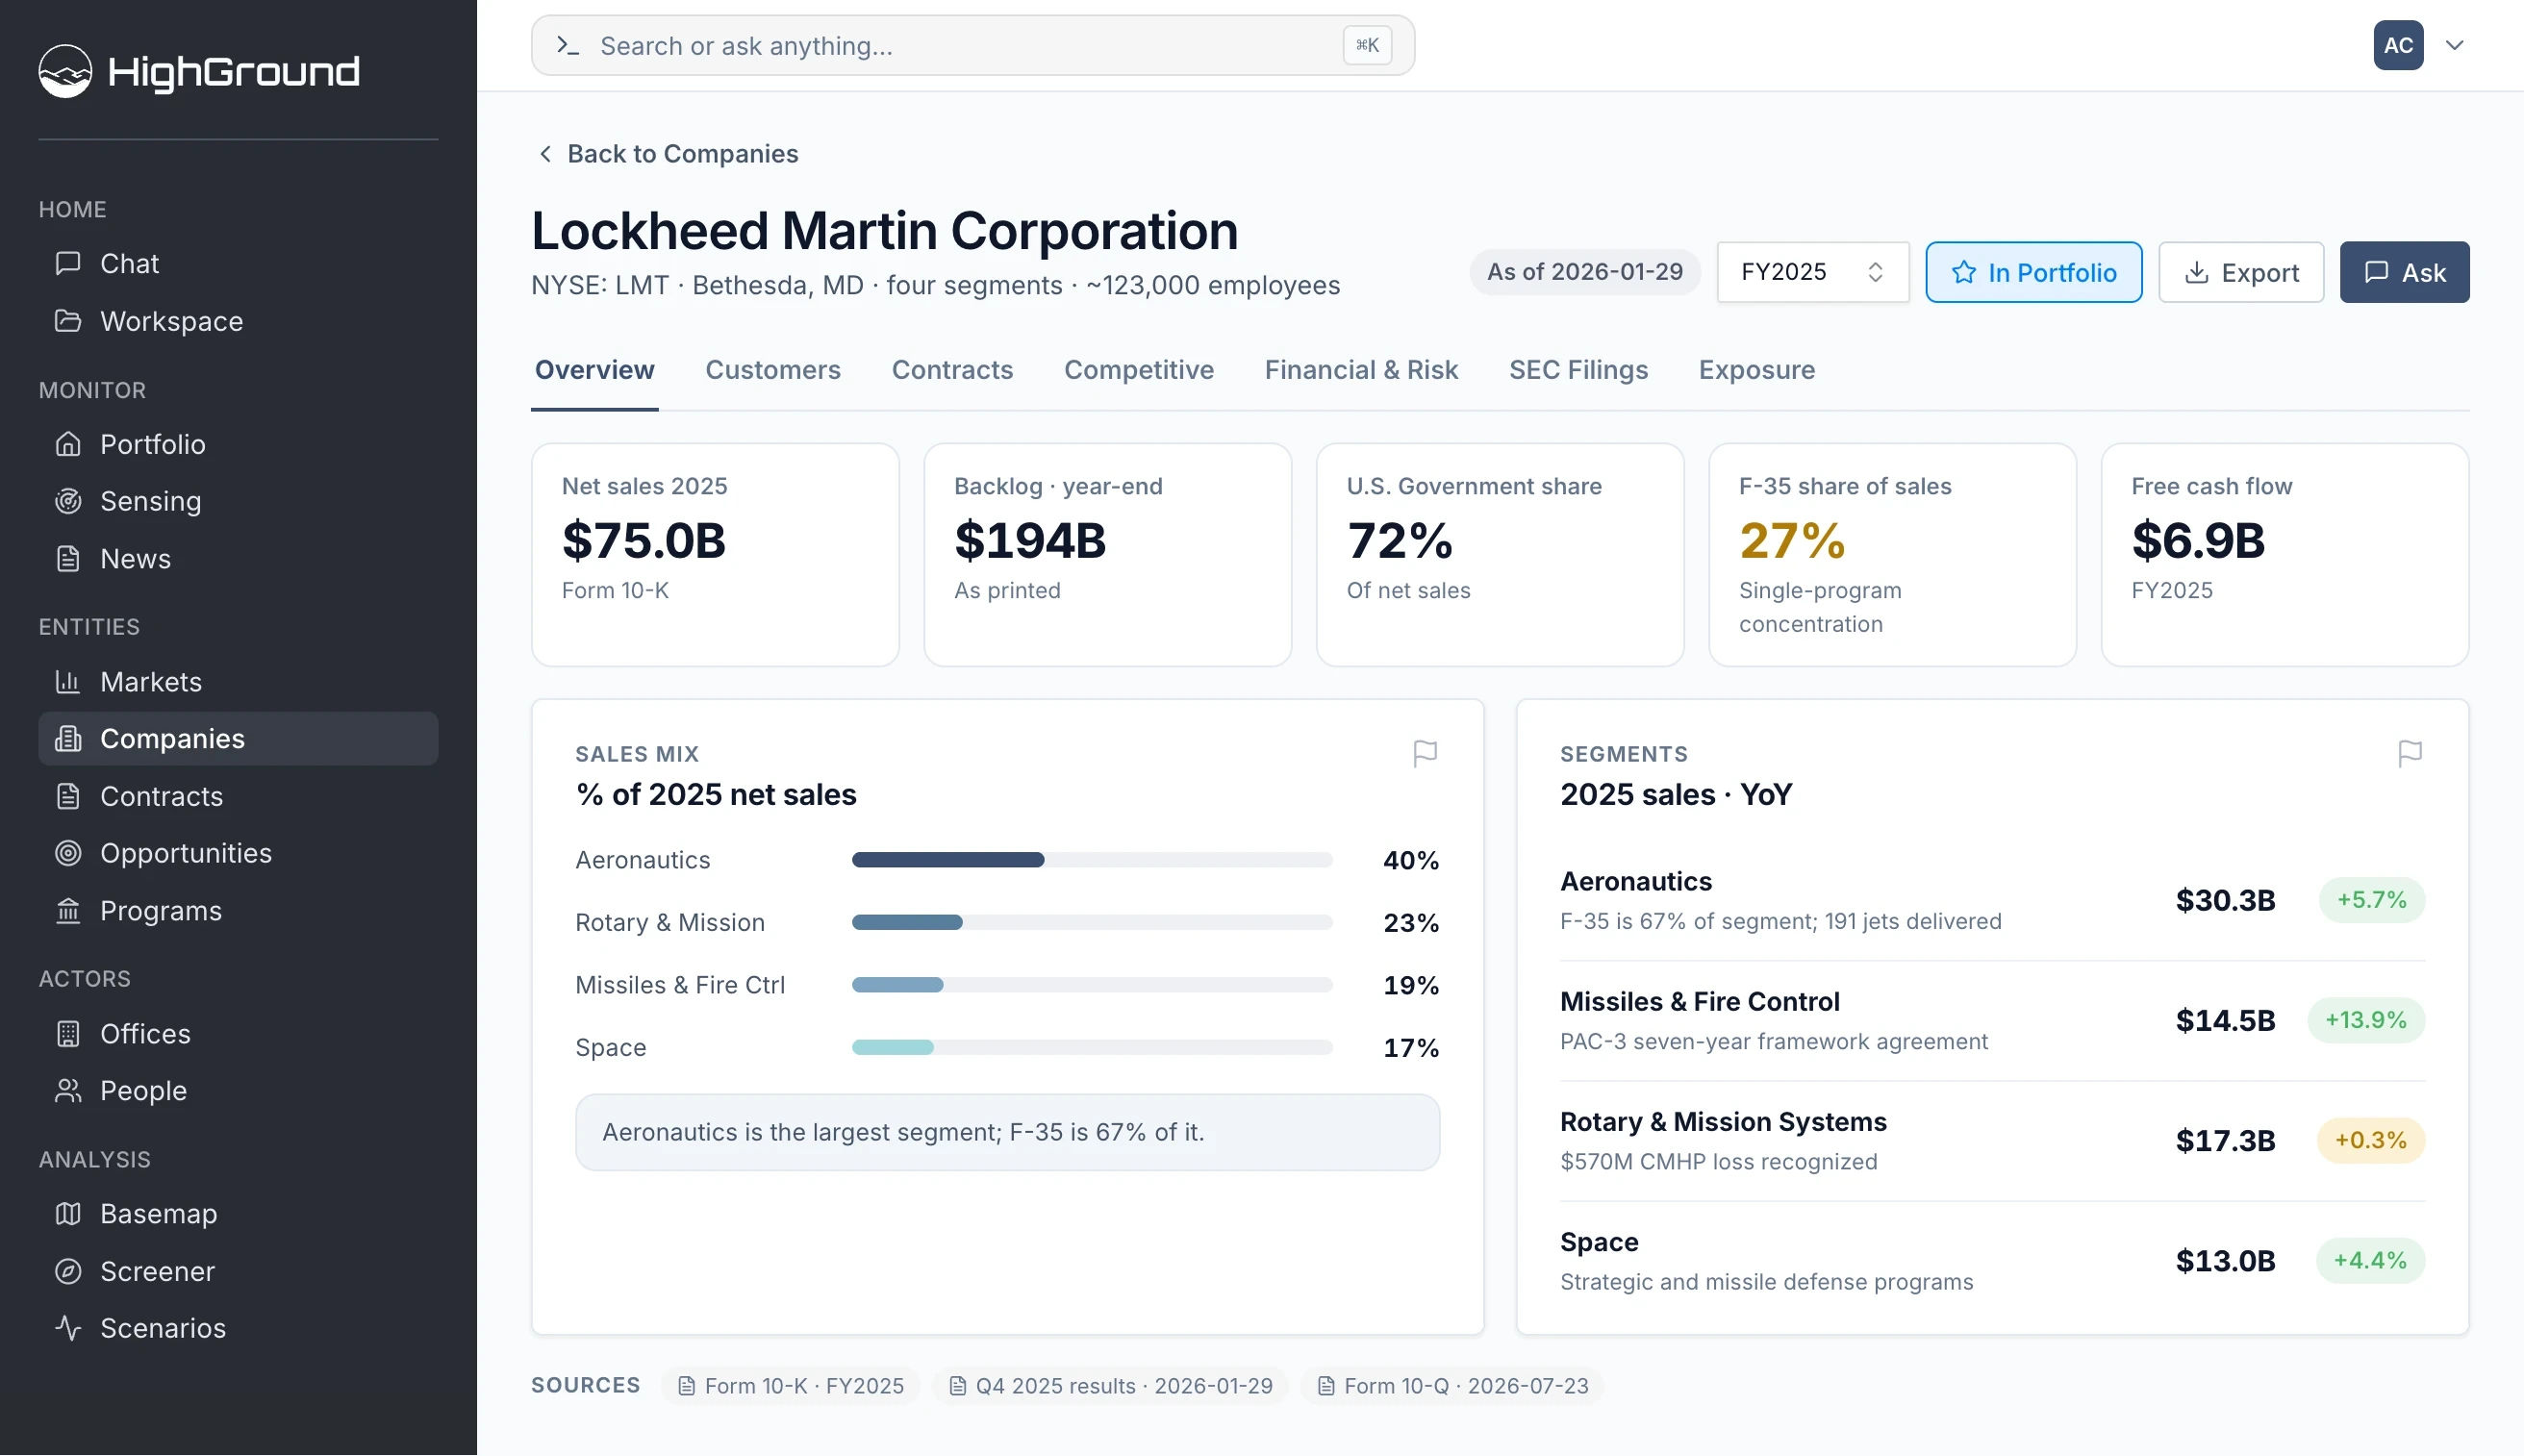Viewport: 2524px width, 1456px height.
Task: Click the Basemap map icon
Action: [x=68, y=1214]
